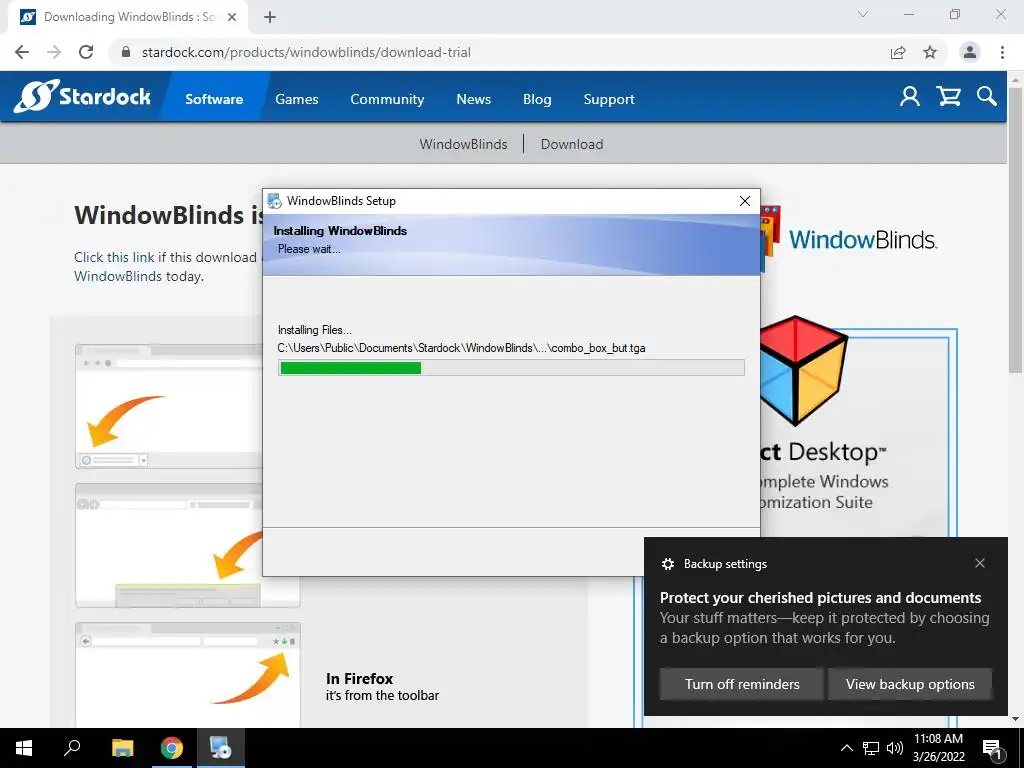Click Turn off reminders
This screenshot has height=768, width=1024.
pos(742,684)
